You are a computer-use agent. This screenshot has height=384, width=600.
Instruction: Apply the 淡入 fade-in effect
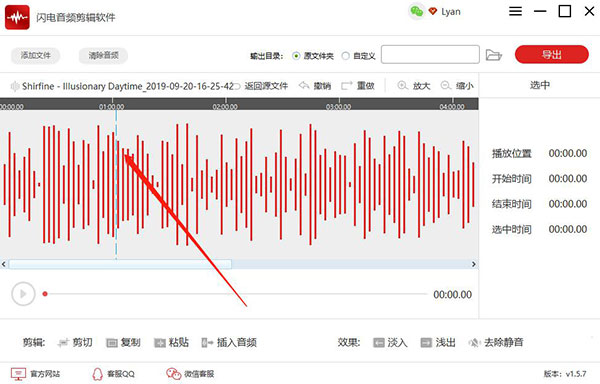click(x=390, y=342)
